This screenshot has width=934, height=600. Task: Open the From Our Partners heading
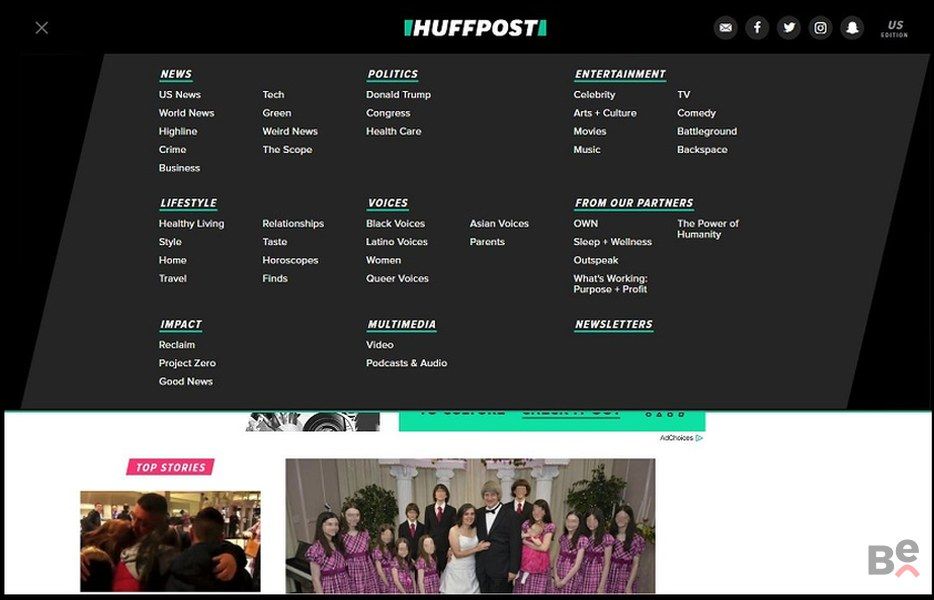pyautogui.click(x=634, y=203)
